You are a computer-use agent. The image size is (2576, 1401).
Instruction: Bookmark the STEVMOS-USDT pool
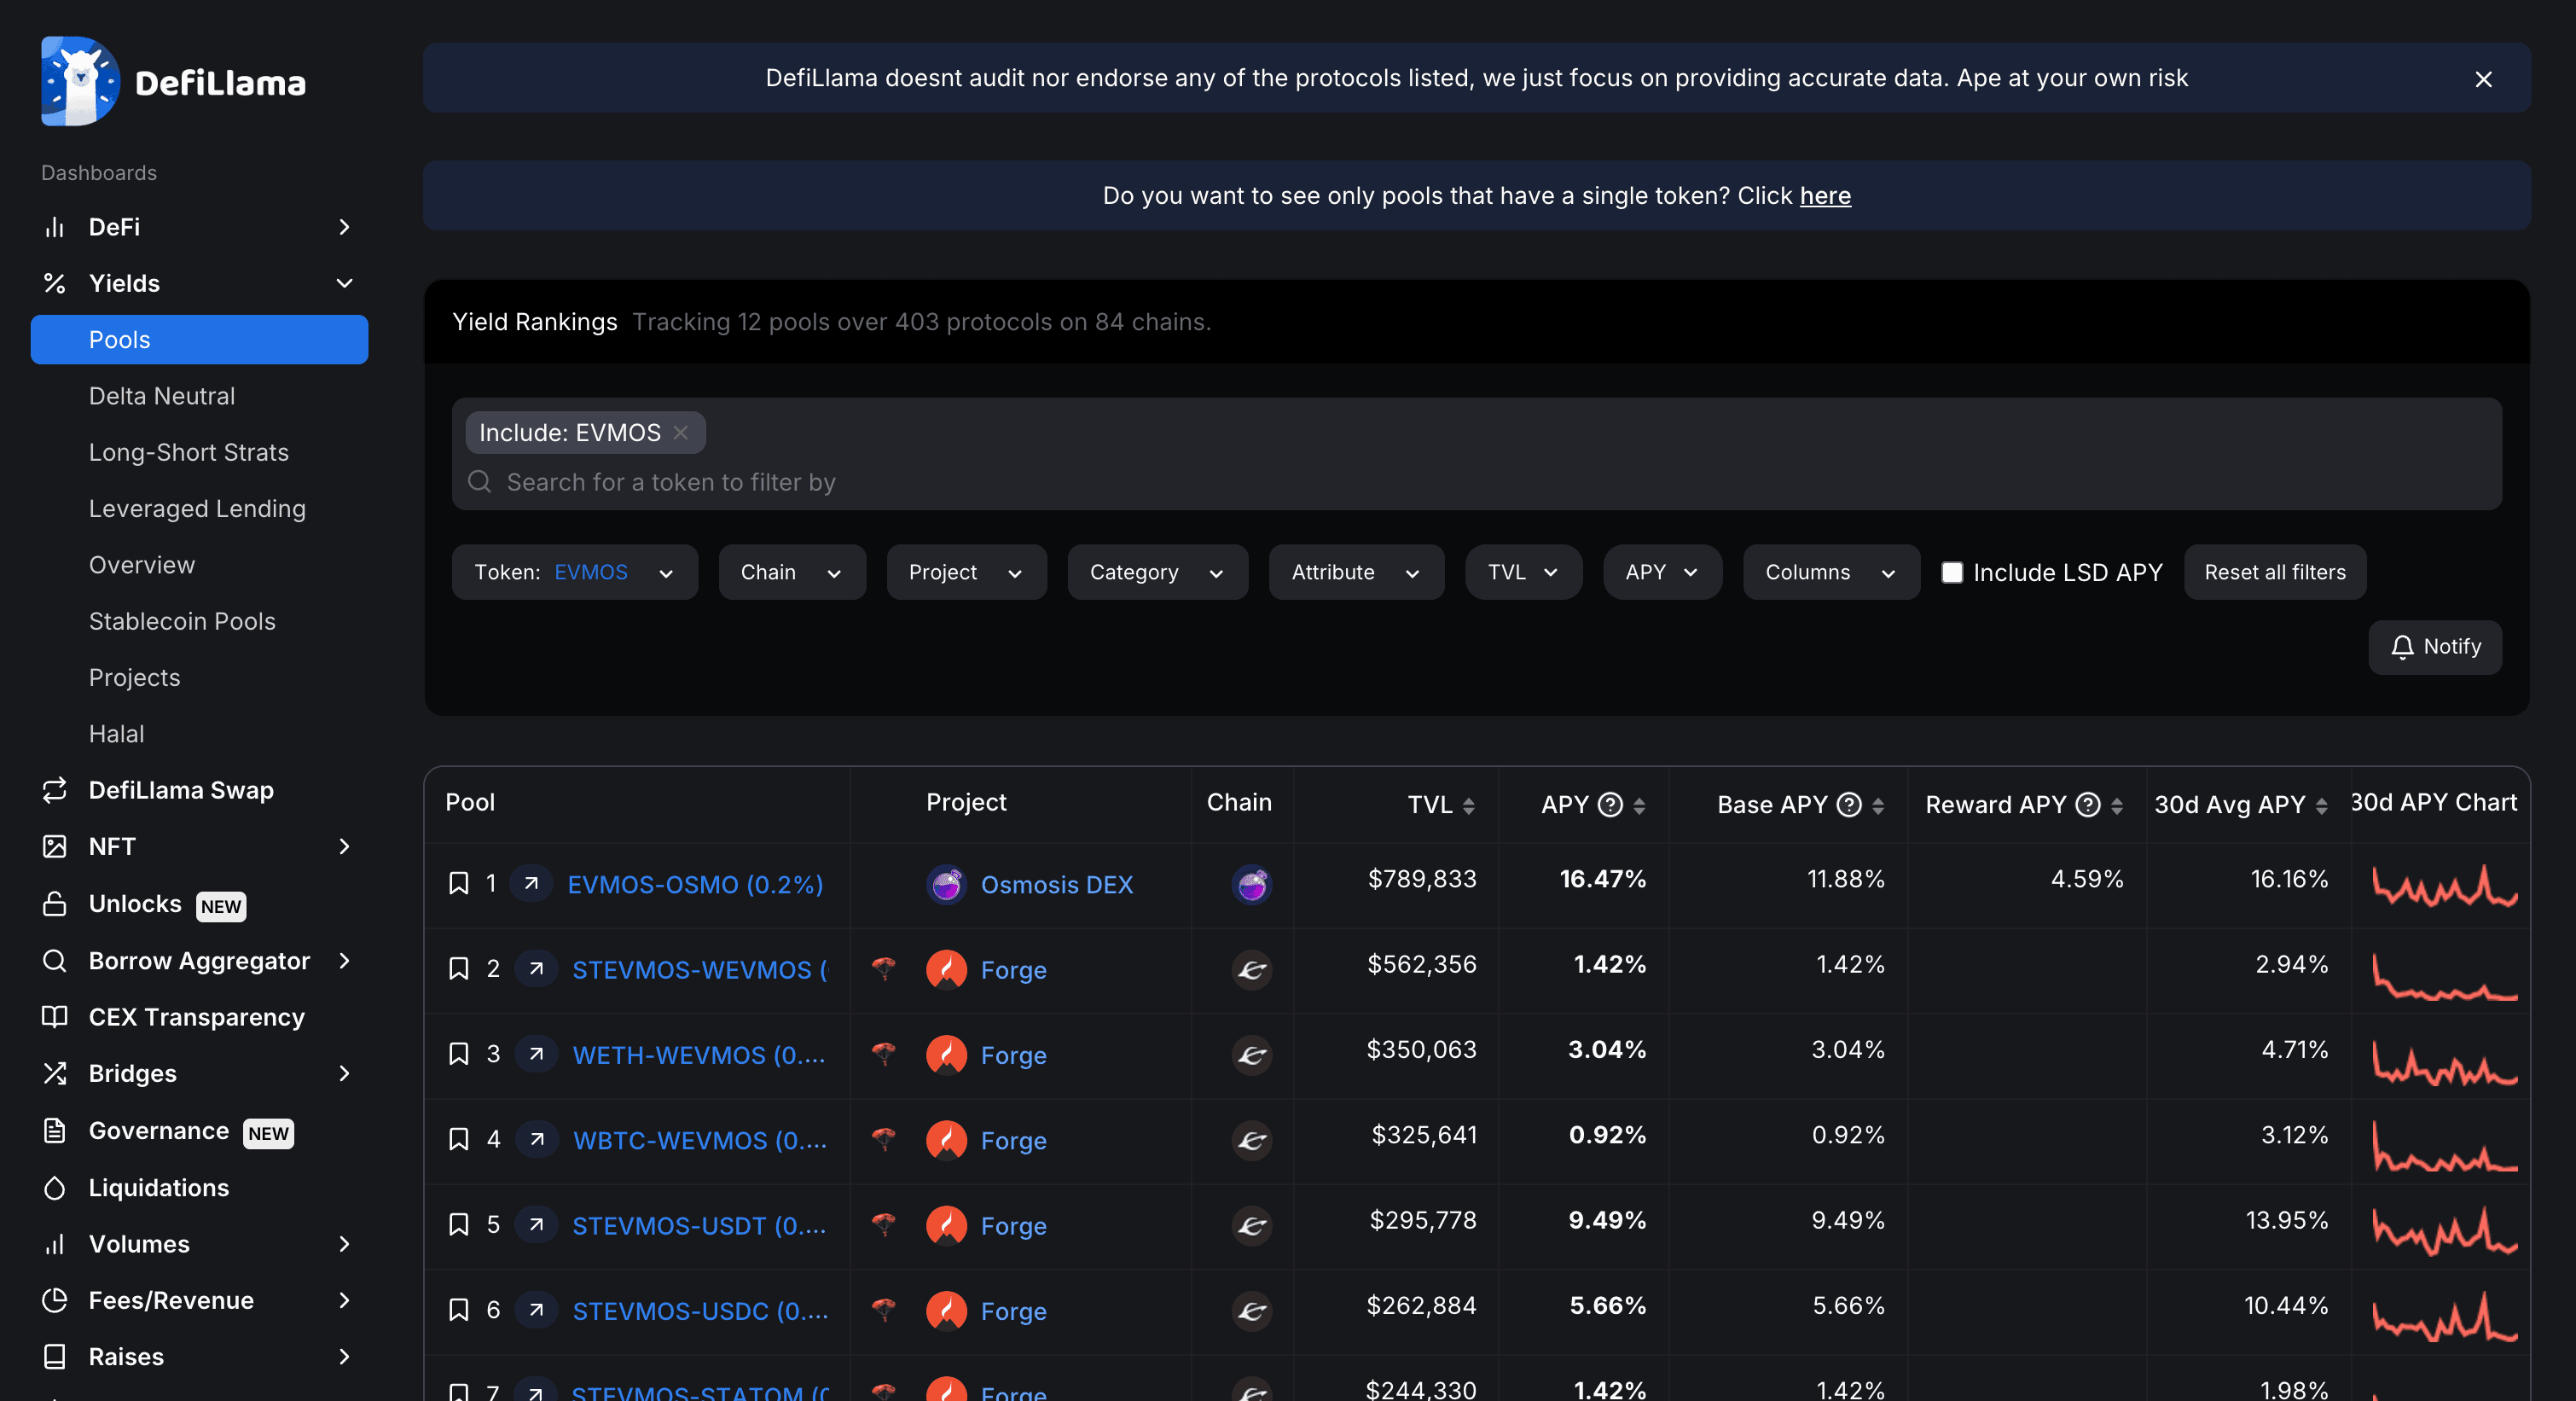point(459,1224)
